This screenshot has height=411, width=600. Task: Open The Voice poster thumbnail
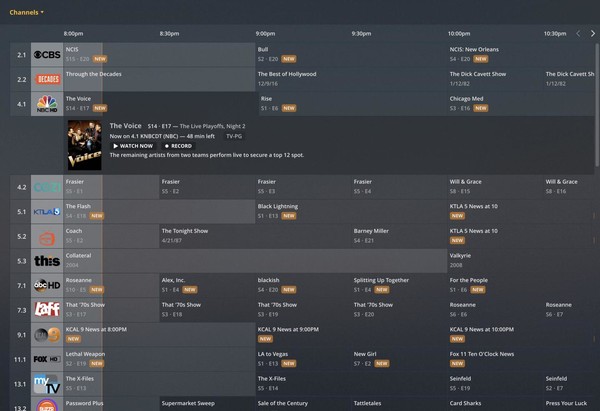(x=85, y=145)
